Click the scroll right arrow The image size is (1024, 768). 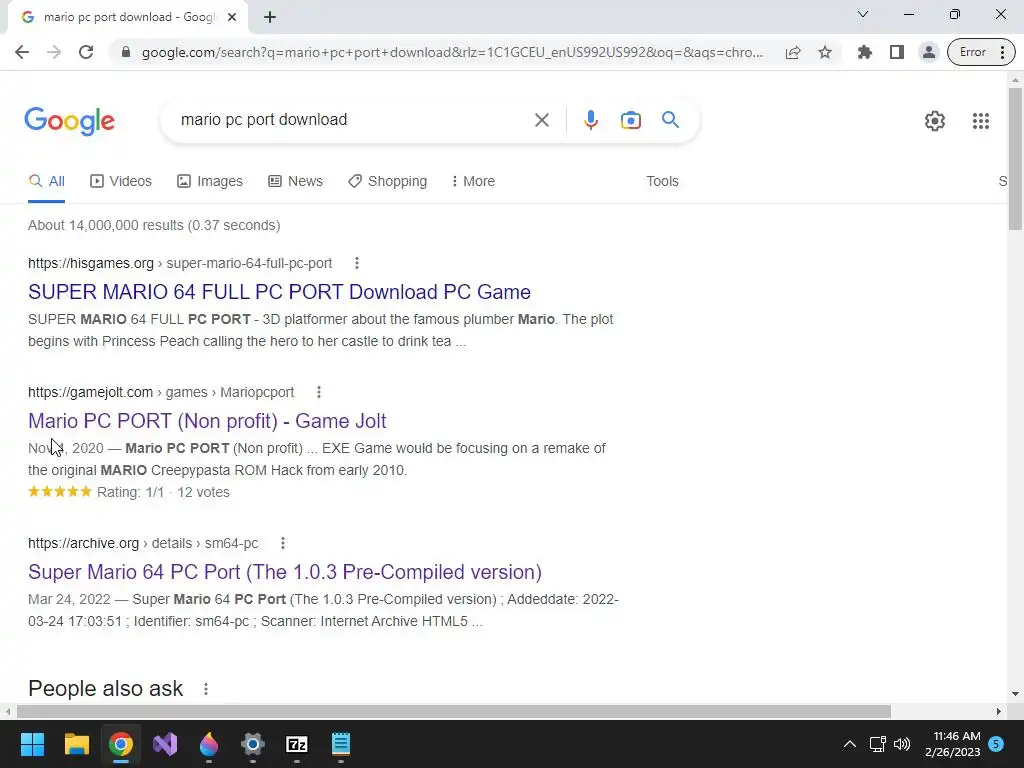pyautogui.click(x=998, y=711)
